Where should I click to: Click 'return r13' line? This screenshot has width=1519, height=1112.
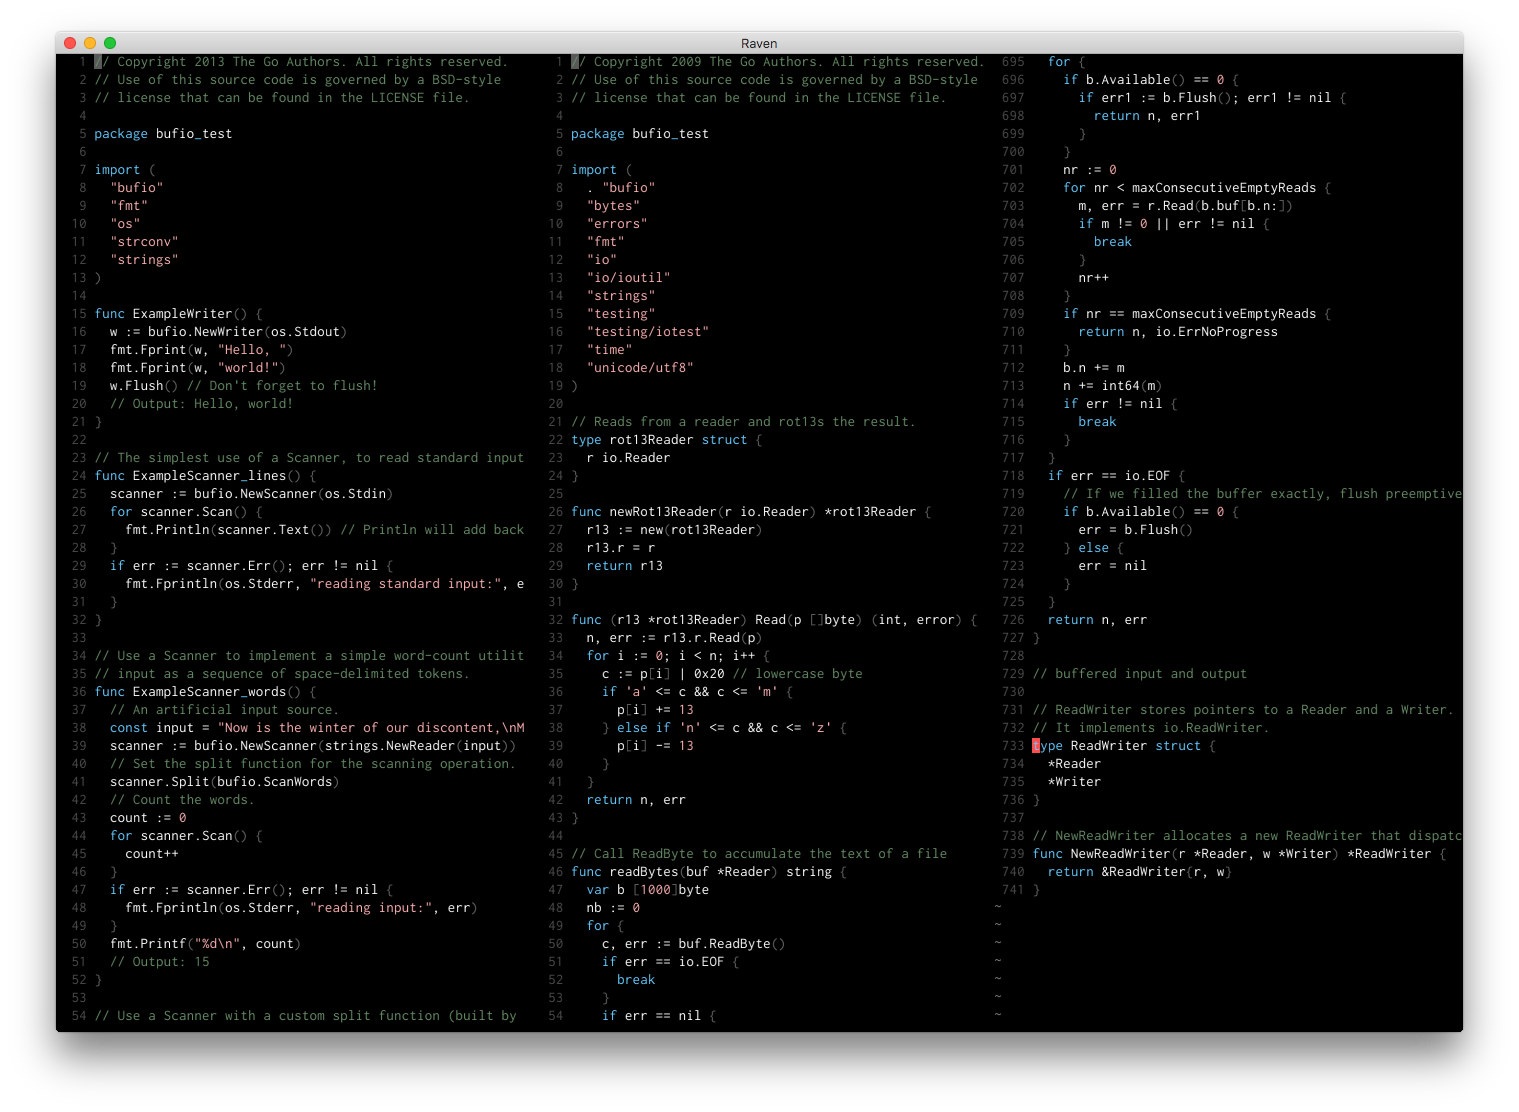[x=625, y=566]
